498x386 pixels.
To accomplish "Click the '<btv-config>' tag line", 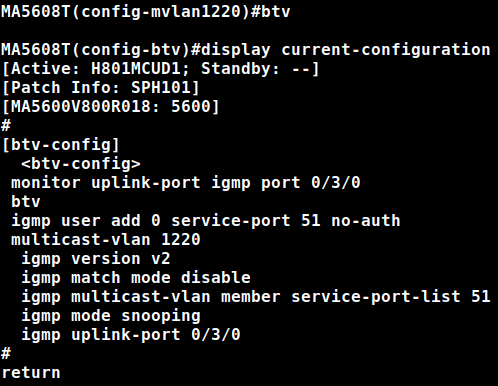I will point(81,164).
